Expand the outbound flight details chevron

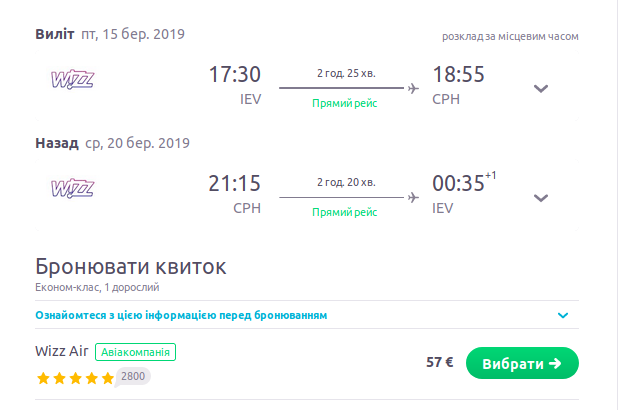point(541,88)
